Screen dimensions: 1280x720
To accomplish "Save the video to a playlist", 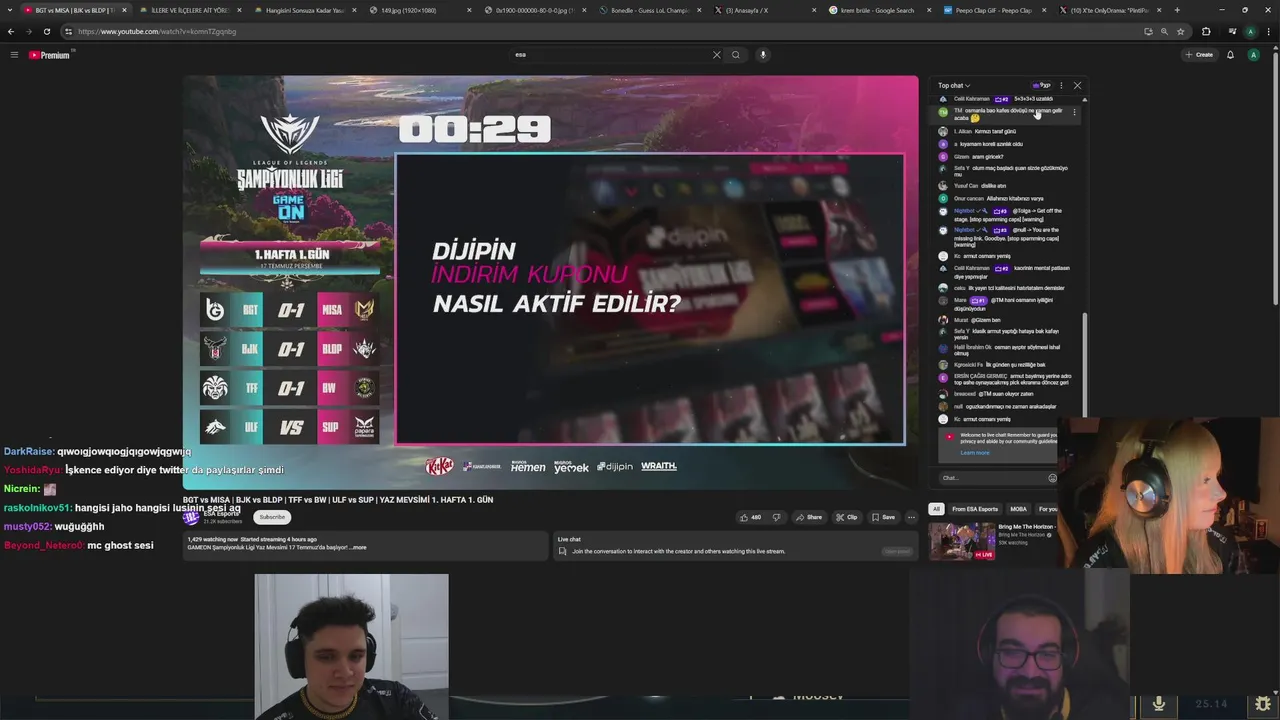I will (882, 517).
